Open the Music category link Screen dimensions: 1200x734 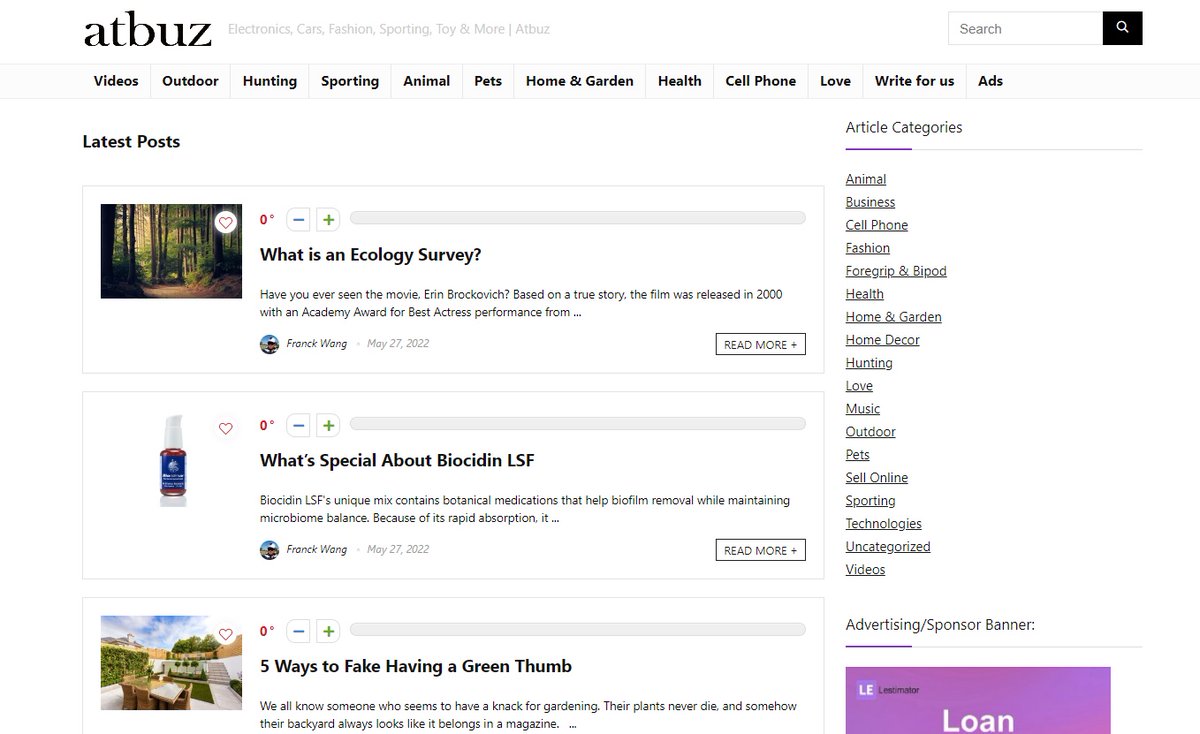pos(863,409)
